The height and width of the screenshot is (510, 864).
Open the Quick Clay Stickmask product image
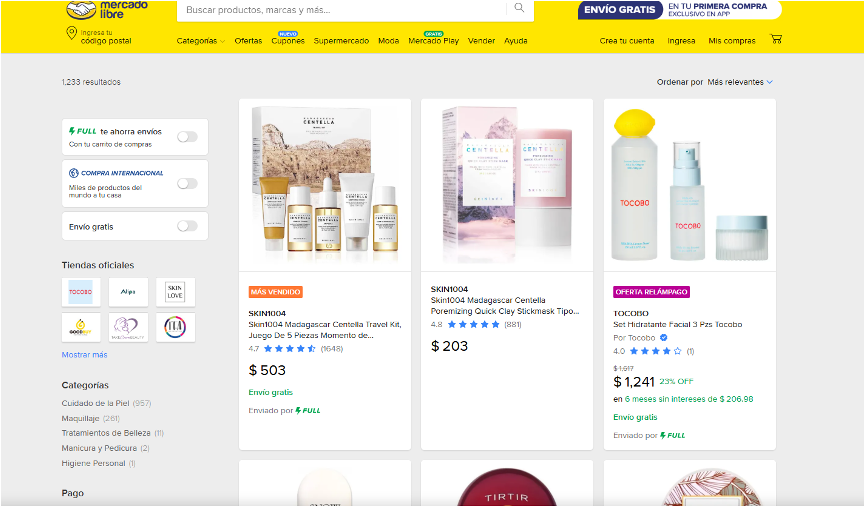pos(507,185)
